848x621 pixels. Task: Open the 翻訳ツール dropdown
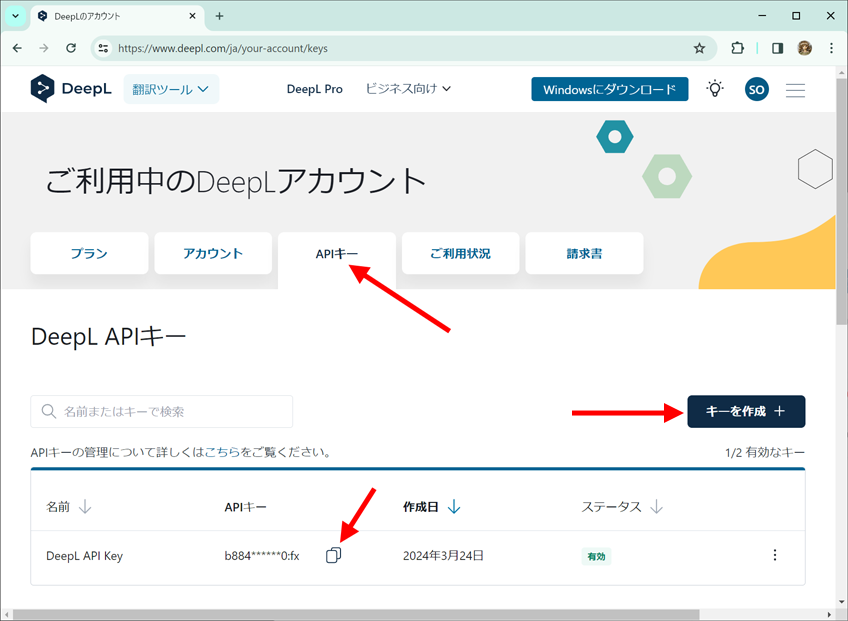pyautogui.click(x=170, y=89)
